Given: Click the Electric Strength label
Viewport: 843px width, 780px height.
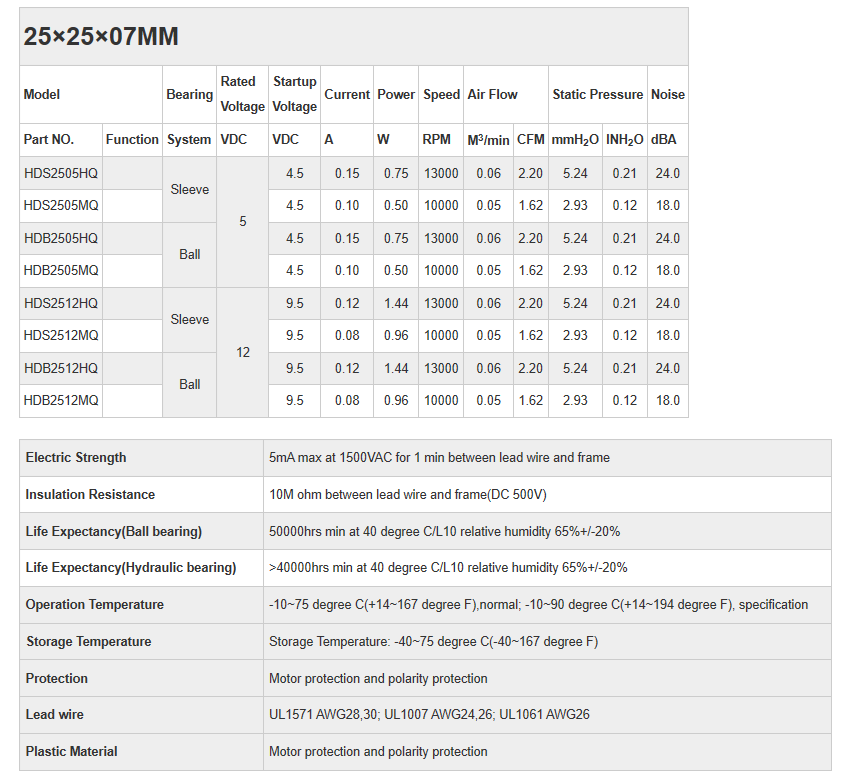Looking at the screenshot, I should pos(76,457).
